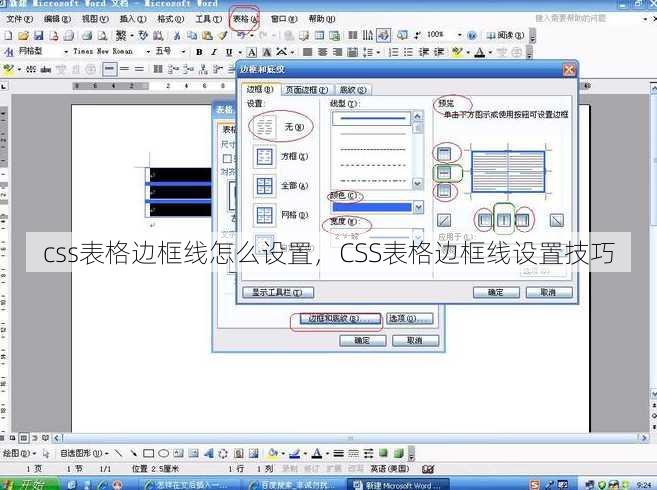Click the Print preview magnifier icon
The width and height of the screenshot is (657, 490).
pyautogui.click(x=102, y=36)
